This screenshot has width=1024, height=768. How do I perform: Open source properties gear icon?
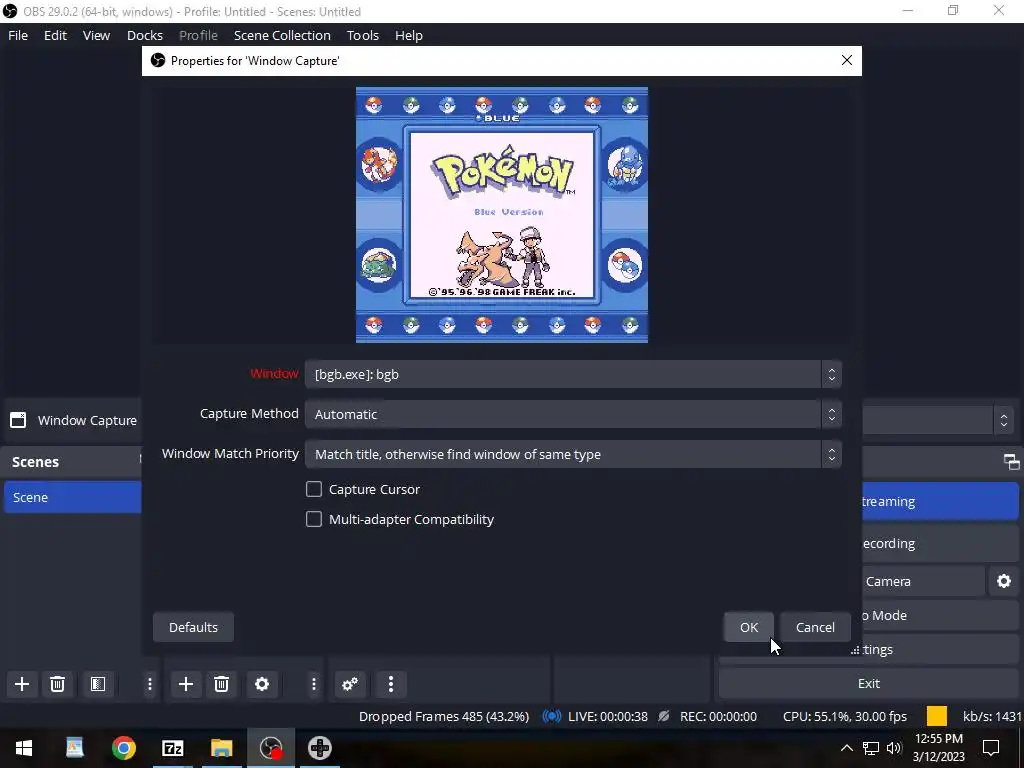pyautogui.click(x=262, y=684)
